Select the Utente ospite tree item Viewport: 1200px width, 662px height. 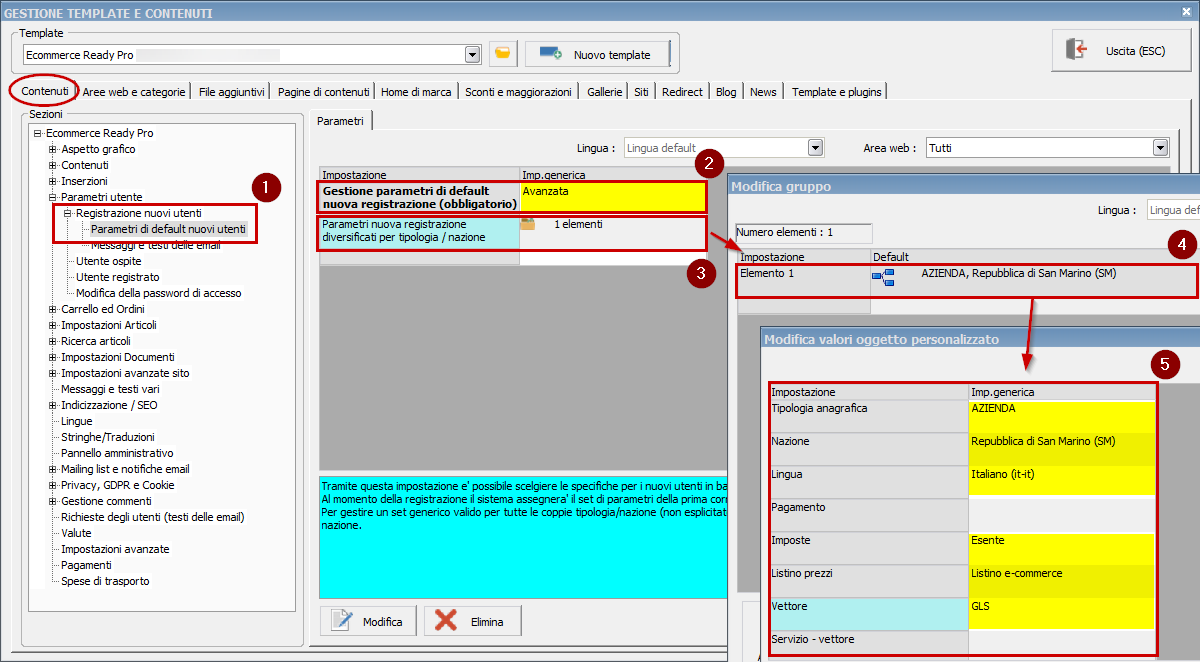pos(109,261)
